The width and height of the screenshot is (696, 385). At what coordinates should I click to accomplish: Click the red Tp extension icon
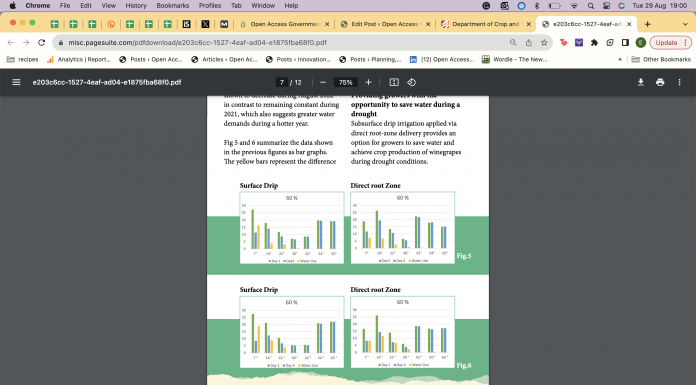click(563, 43)
